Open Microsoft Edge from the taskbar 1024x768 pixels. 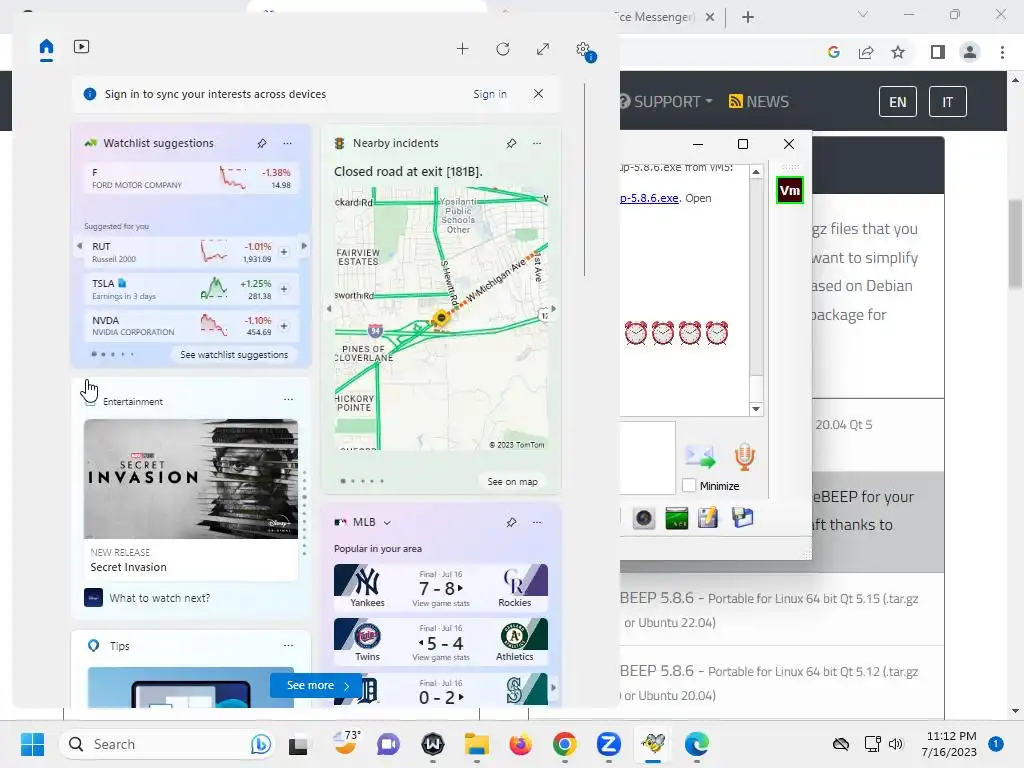[697, 744]
